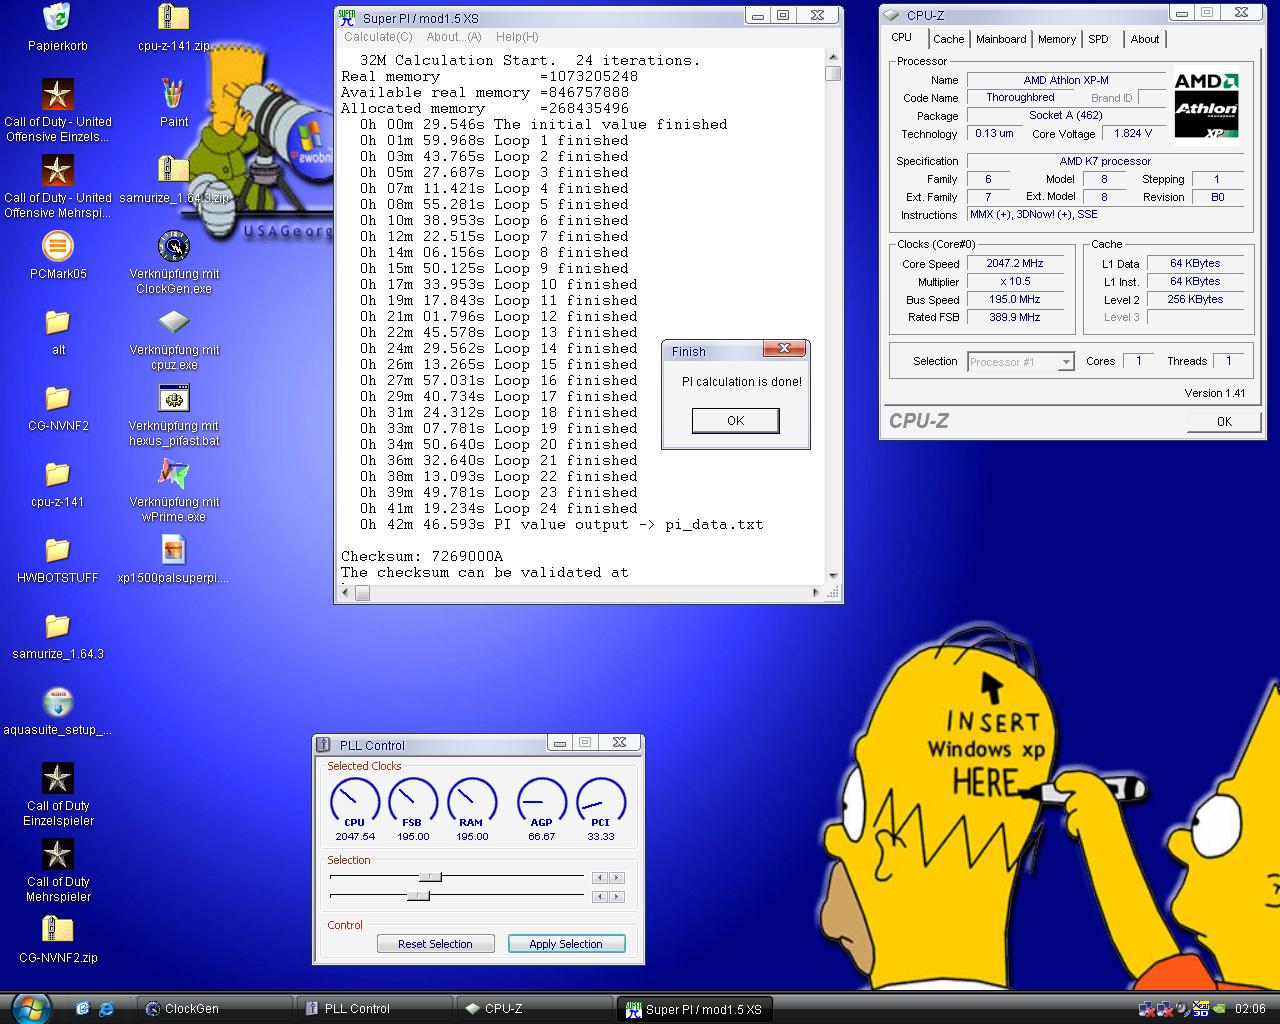Open the HWBOTSTUFF folder
The width and height of the screenshot is (1280, 1024).
57,550
